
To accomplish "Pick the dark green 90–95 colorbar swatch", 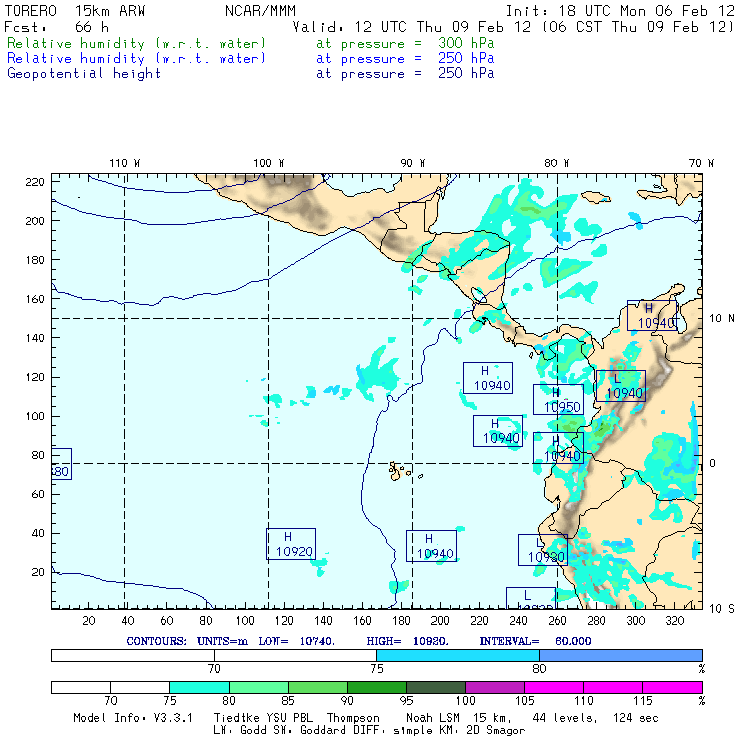I will point(377,687).
